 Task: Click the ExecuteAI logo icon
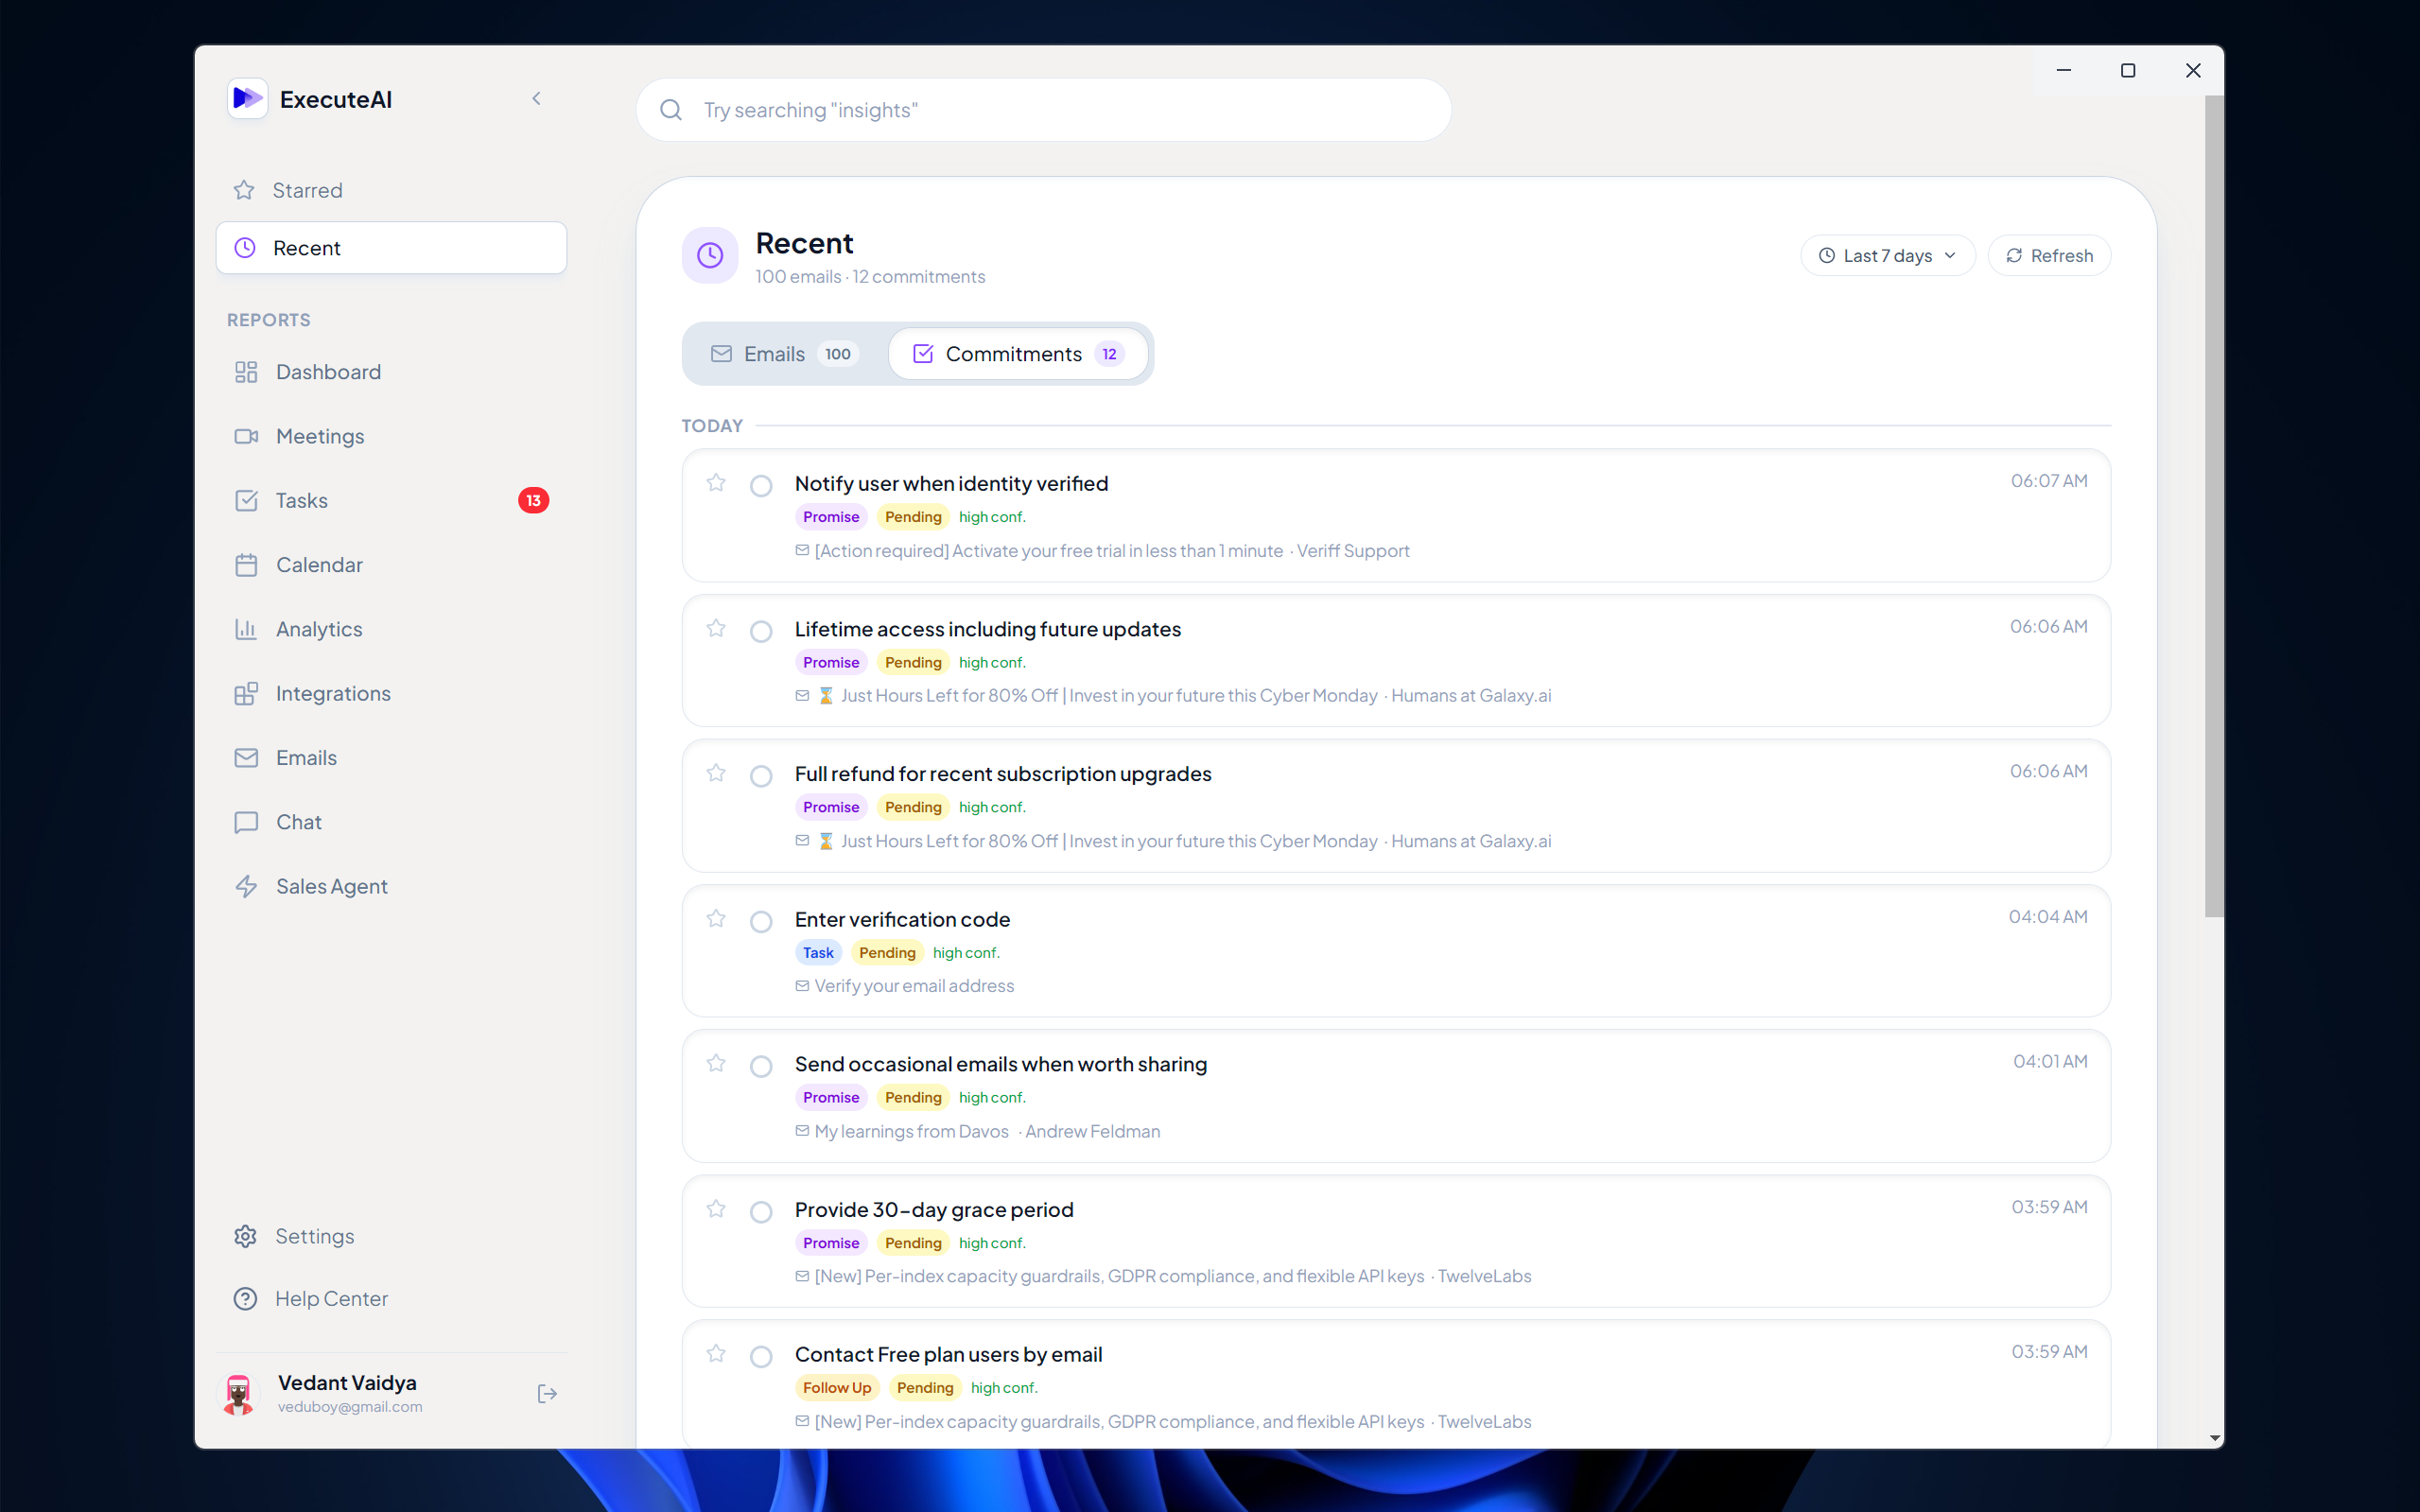[247, 99]
